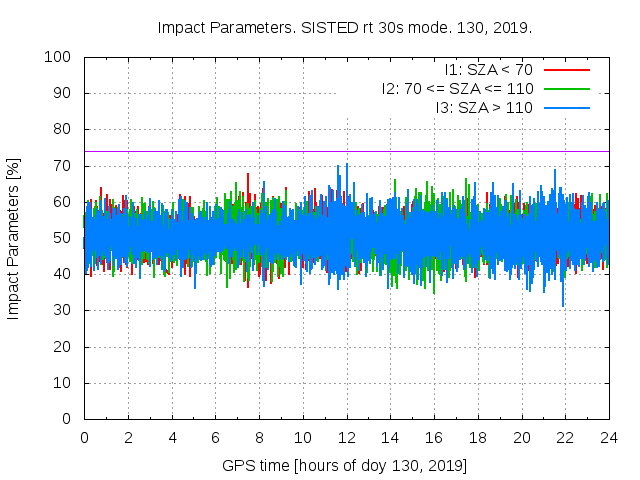Click the 12 tick label on x-axis
Viewport: 640px width, 480px height.
point(346,437)
